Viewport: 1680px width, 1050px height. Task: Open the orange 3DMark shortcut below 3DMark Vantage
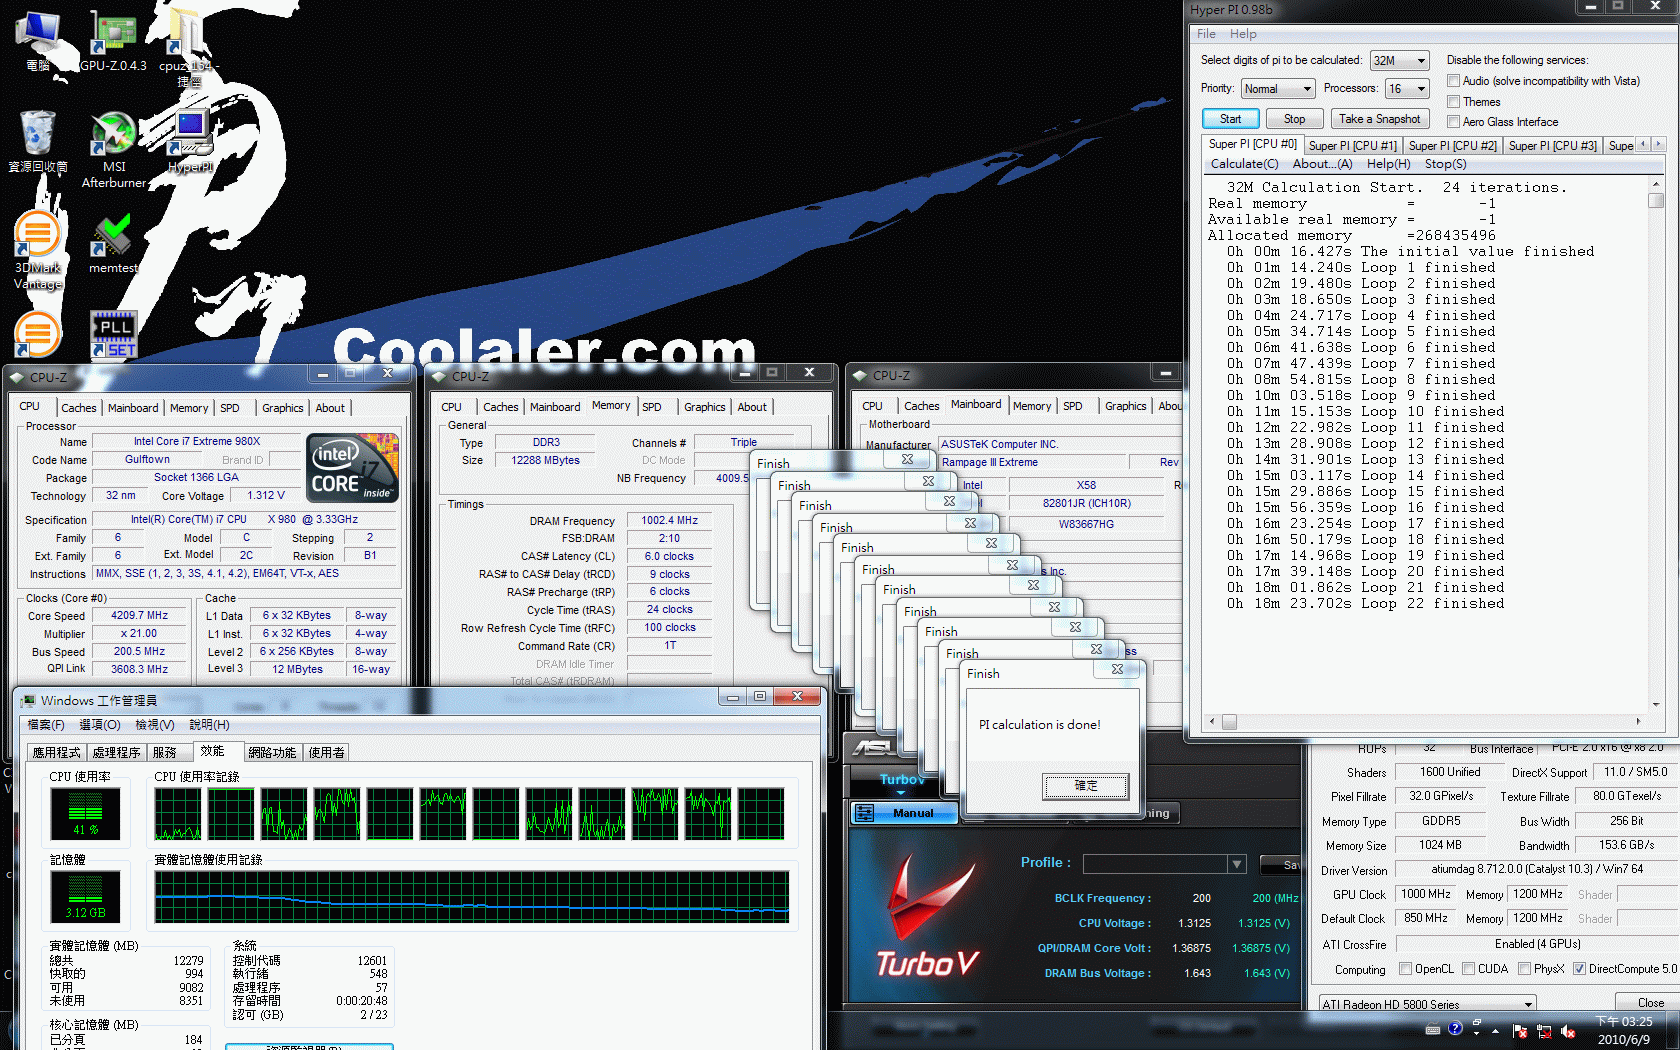coord(38,334)
